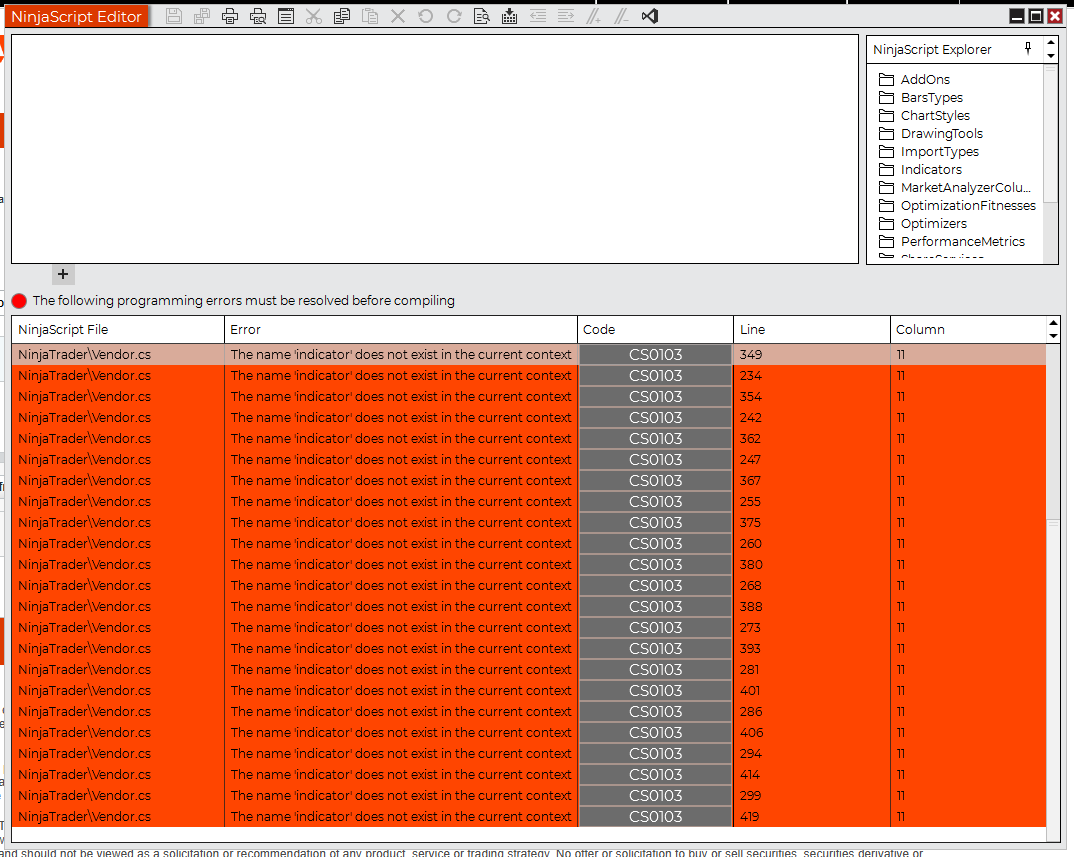Viewport: 1074px width, 857px height.
Task: Expand the ImportTypes folder
Action: (929, 151)
